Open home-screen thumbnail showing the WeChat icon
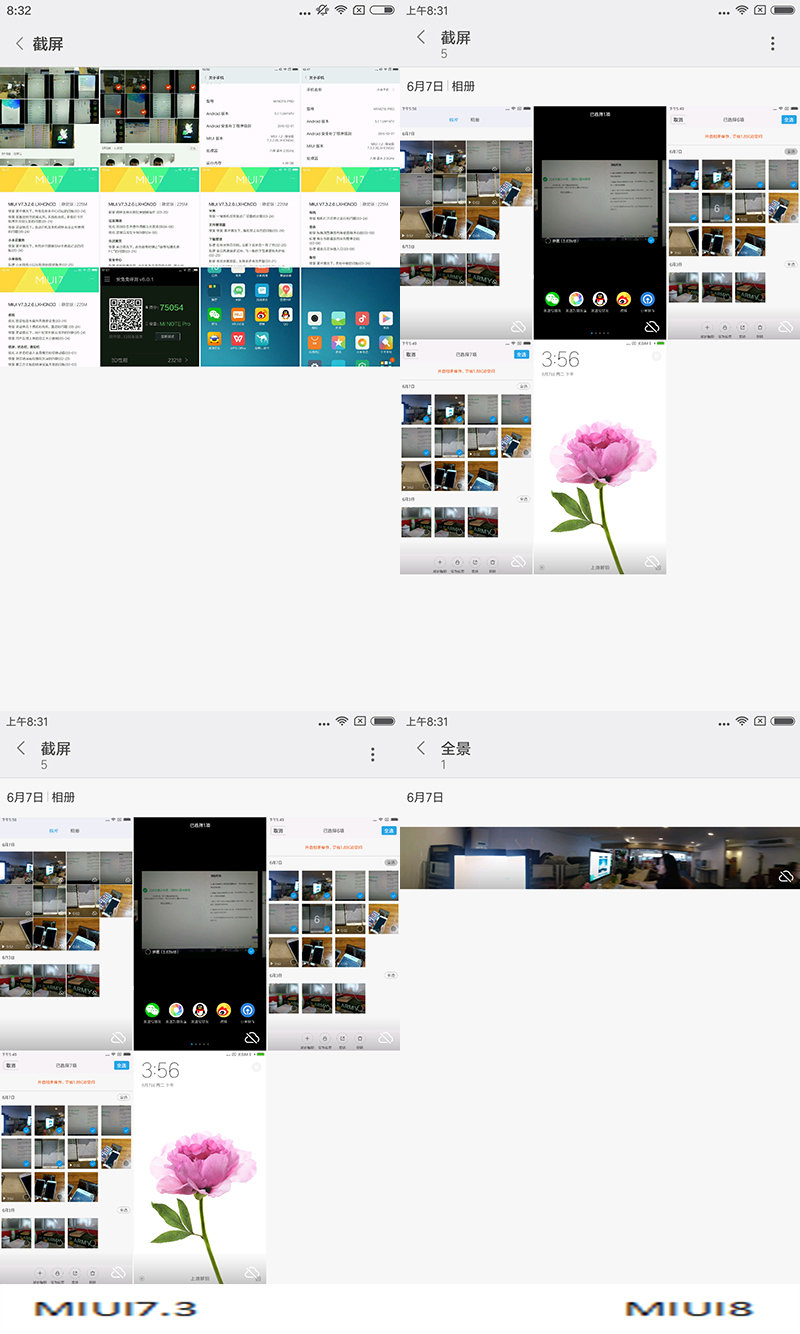 (249, 317)
